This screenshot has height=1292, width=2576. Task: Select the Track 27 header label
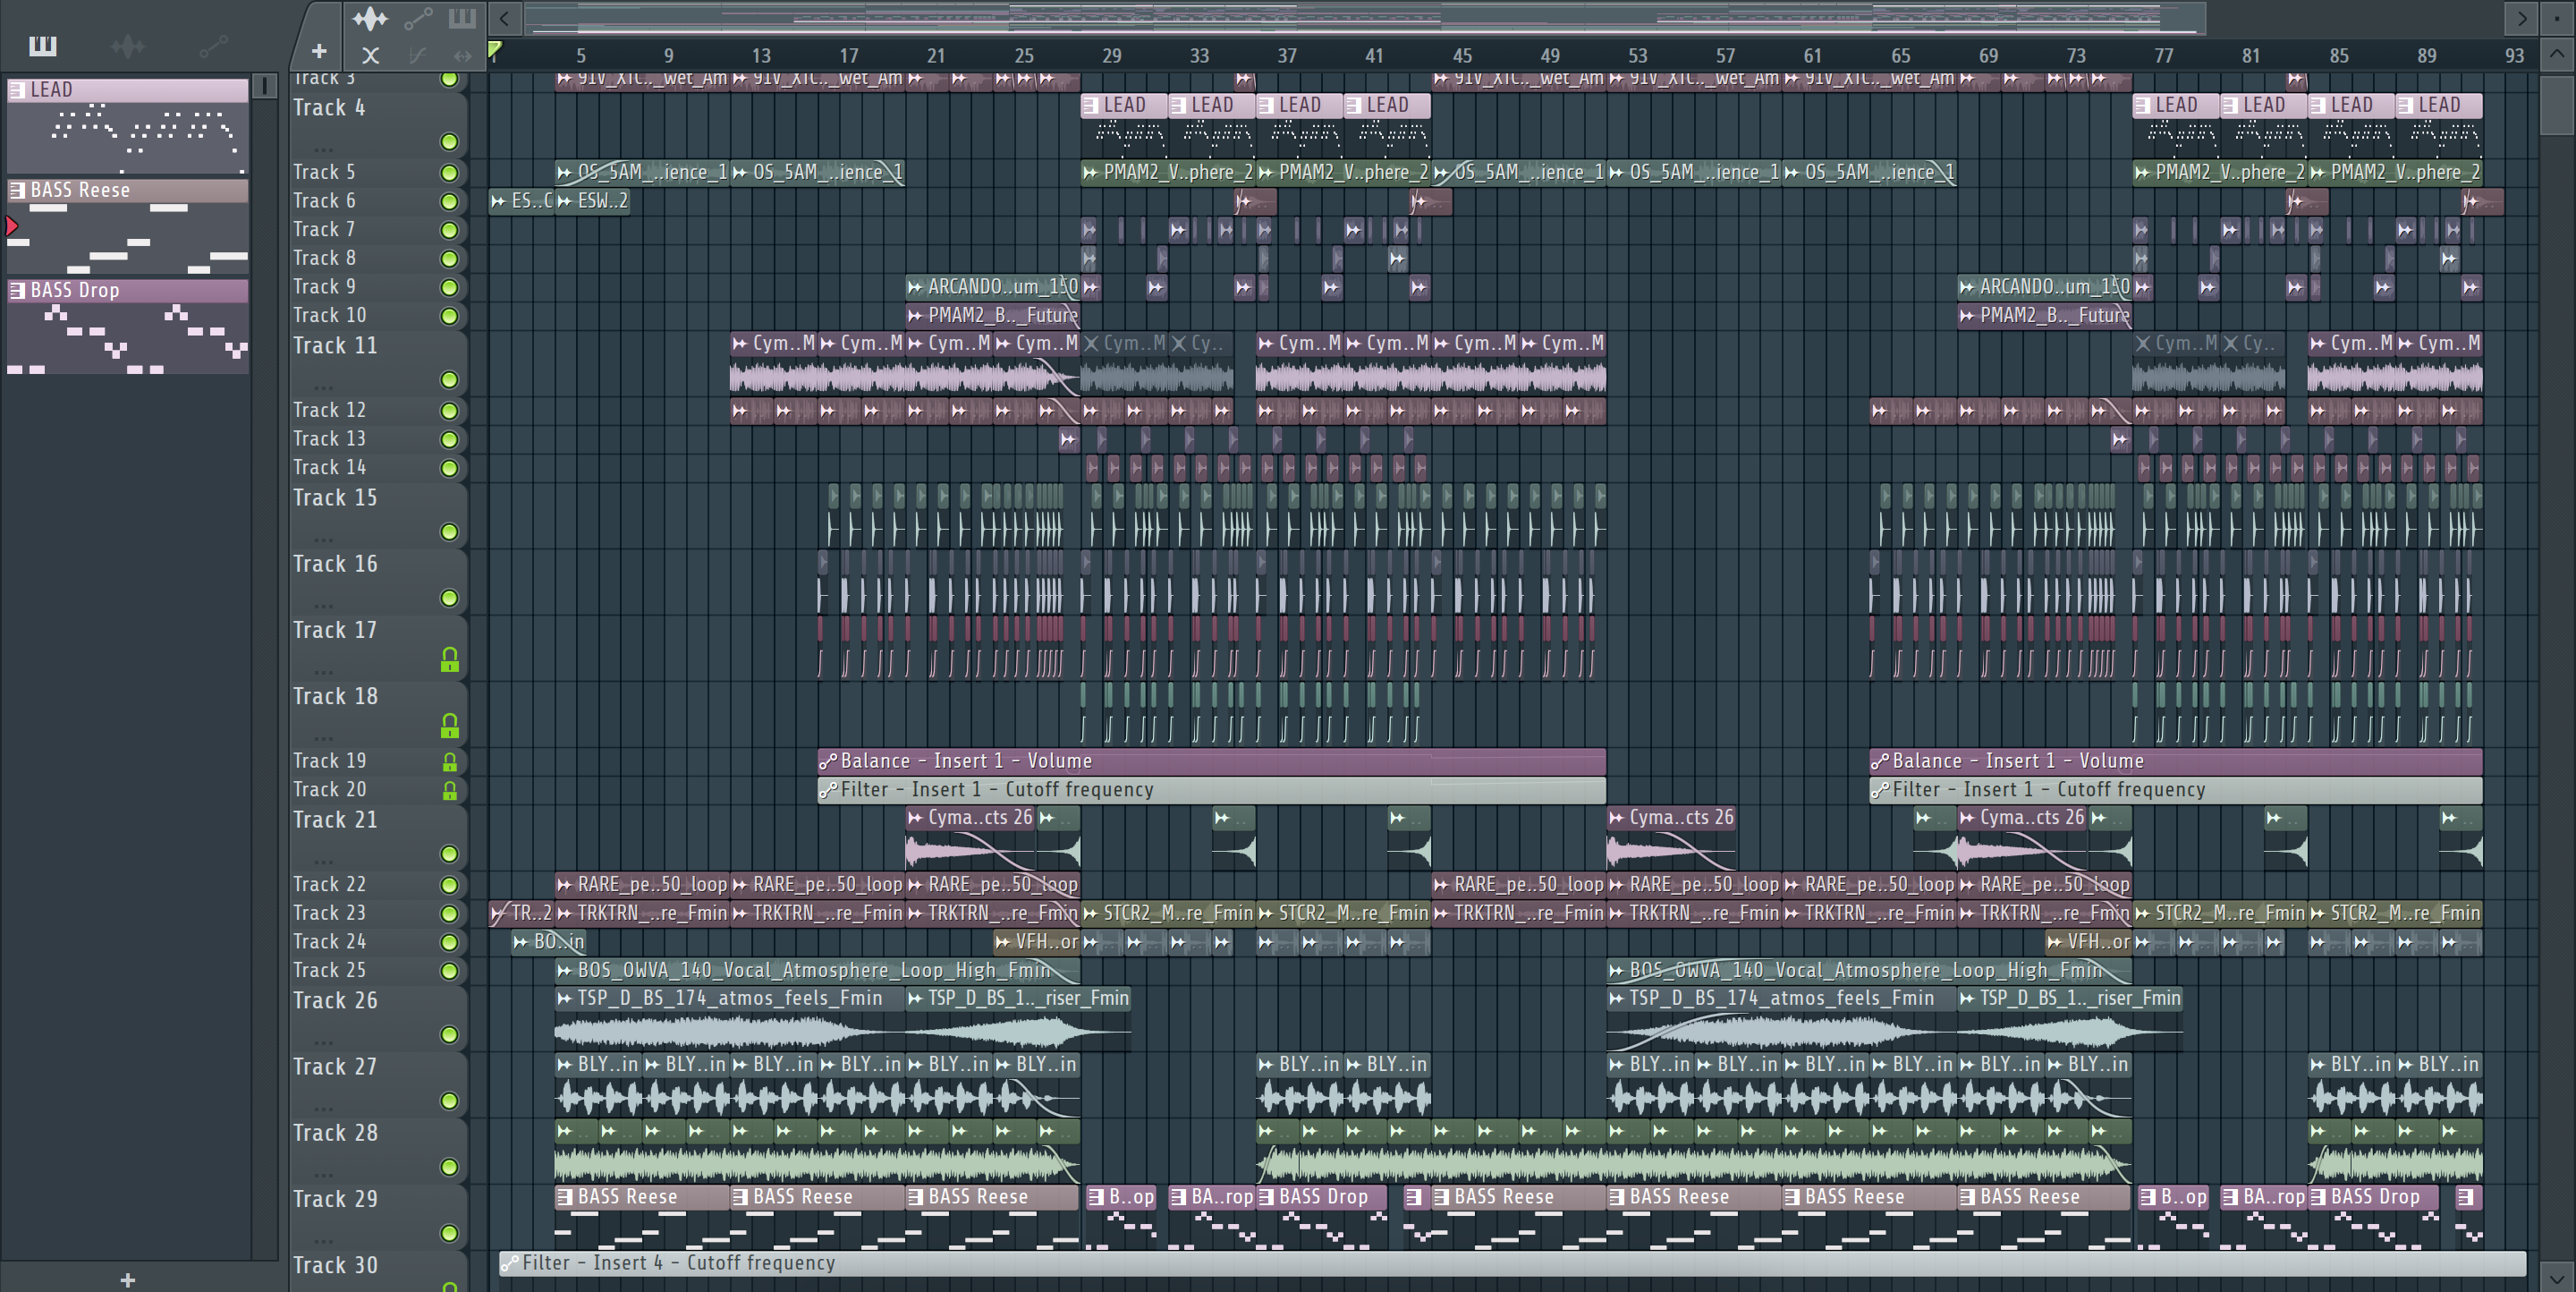[335, 1067]
